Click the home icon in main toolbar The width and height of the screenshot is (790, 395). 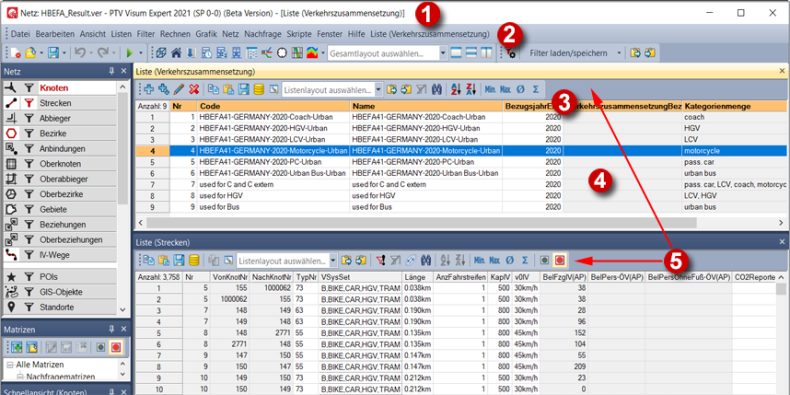(x=176, y=52)
